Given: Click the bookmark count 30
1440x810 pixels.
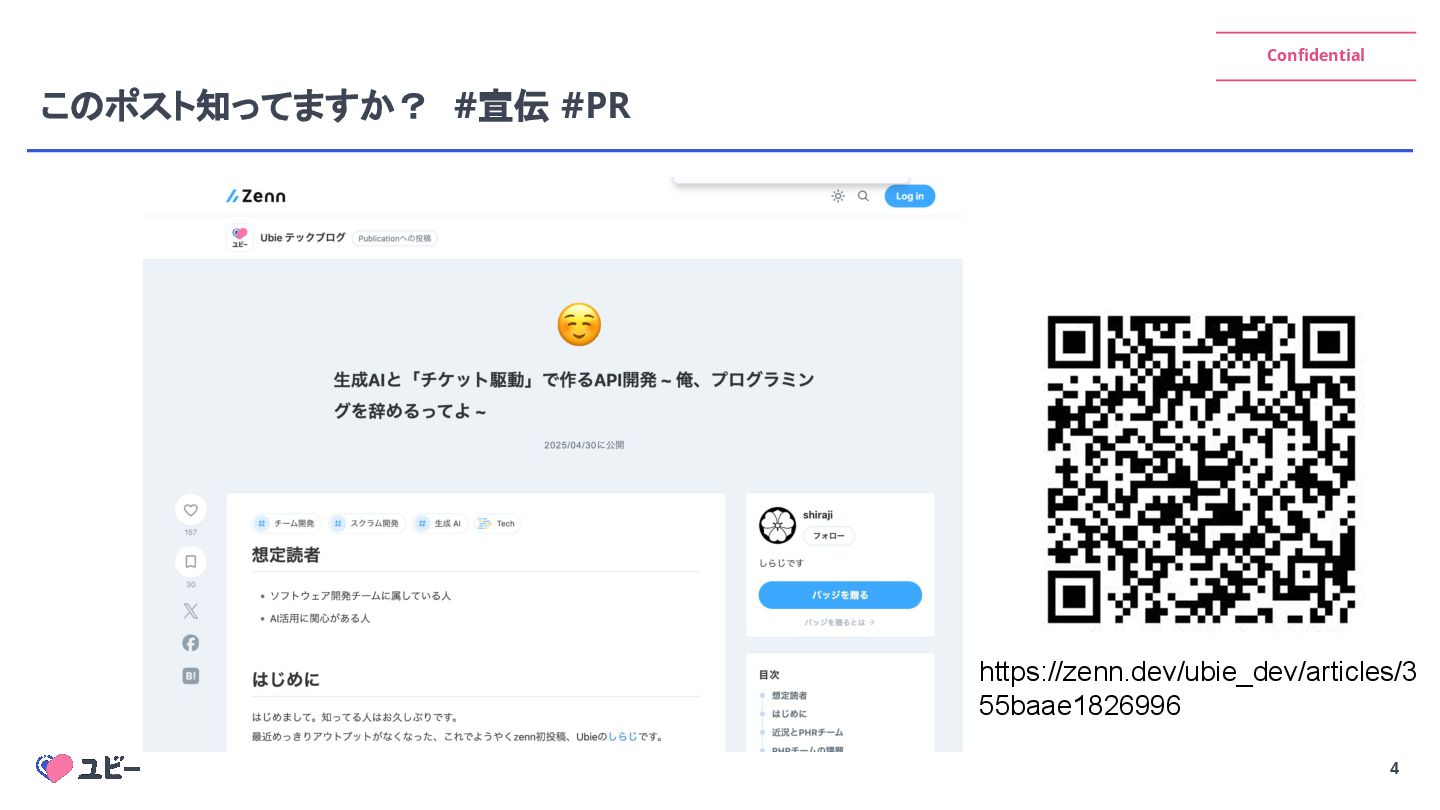Looking at the screenshot, I should 191,585.
